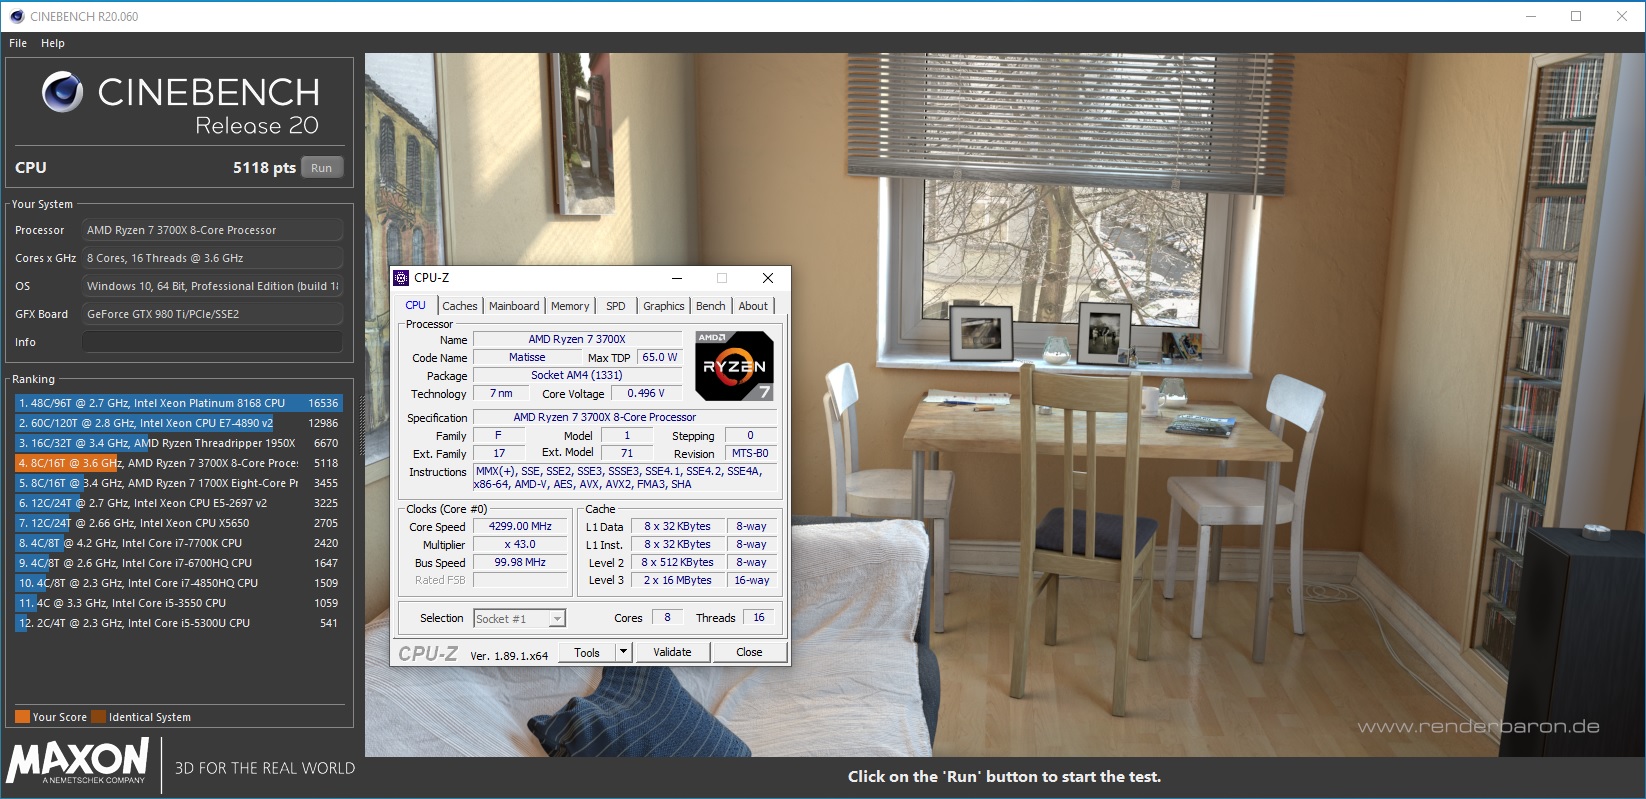Click the Level 2 cache value 8 x 512 KBytes
This screenshot has height=799, width=1646.
(x=677, y=562)
